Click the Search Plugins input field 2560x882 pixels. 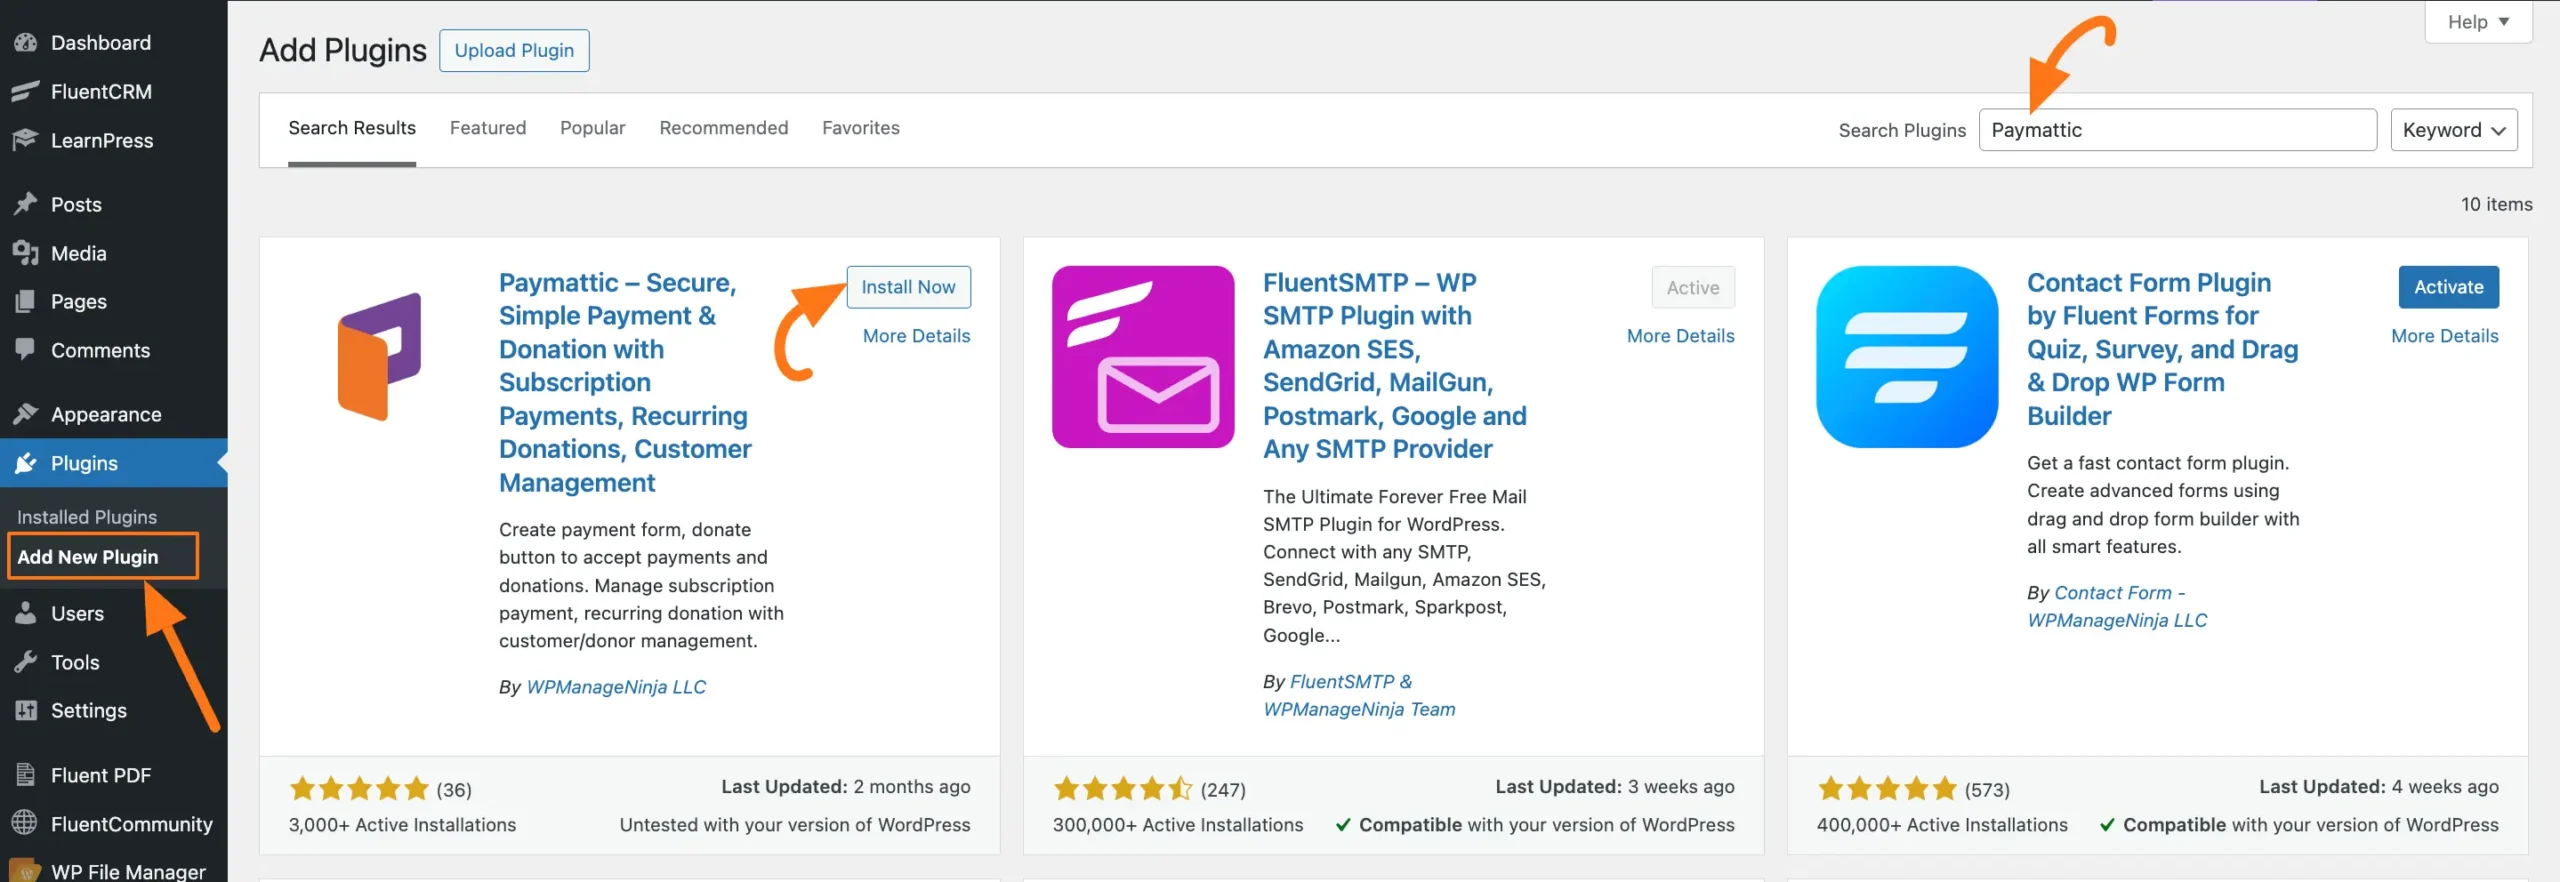tap(2177, 130)
